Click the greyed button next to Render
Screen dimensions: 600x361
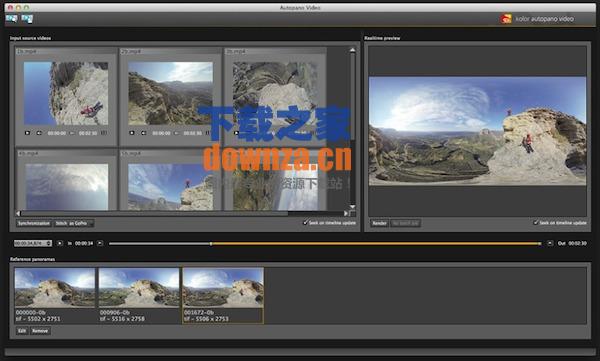click(406, 223)
